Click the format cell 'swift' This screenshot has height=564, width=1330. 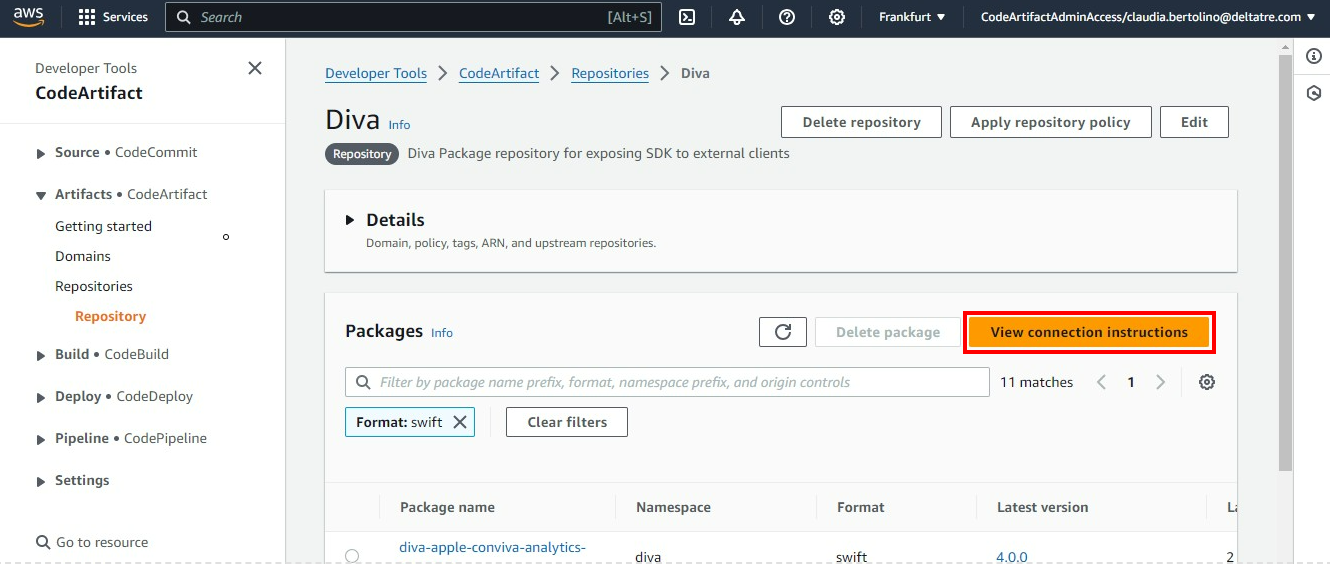click(852, 557)
